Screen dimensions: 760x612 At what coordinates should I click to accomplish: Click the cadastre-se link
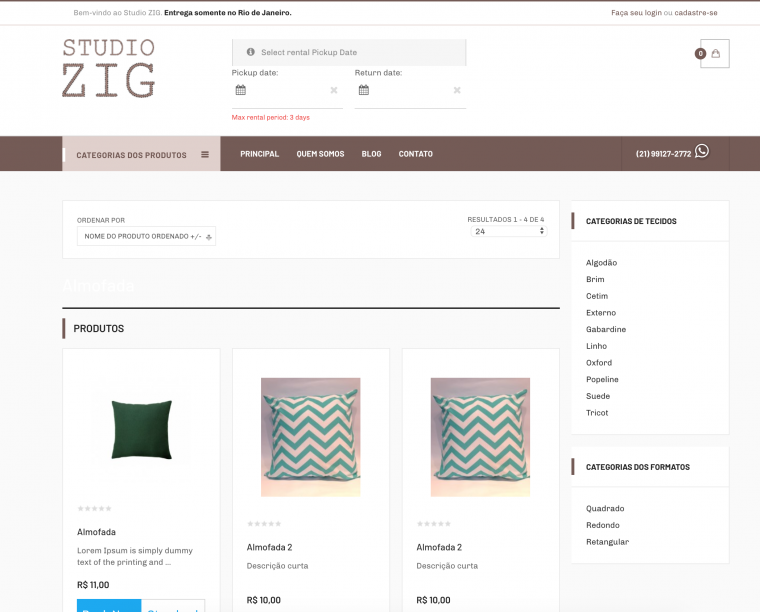(x=696, y=13)
